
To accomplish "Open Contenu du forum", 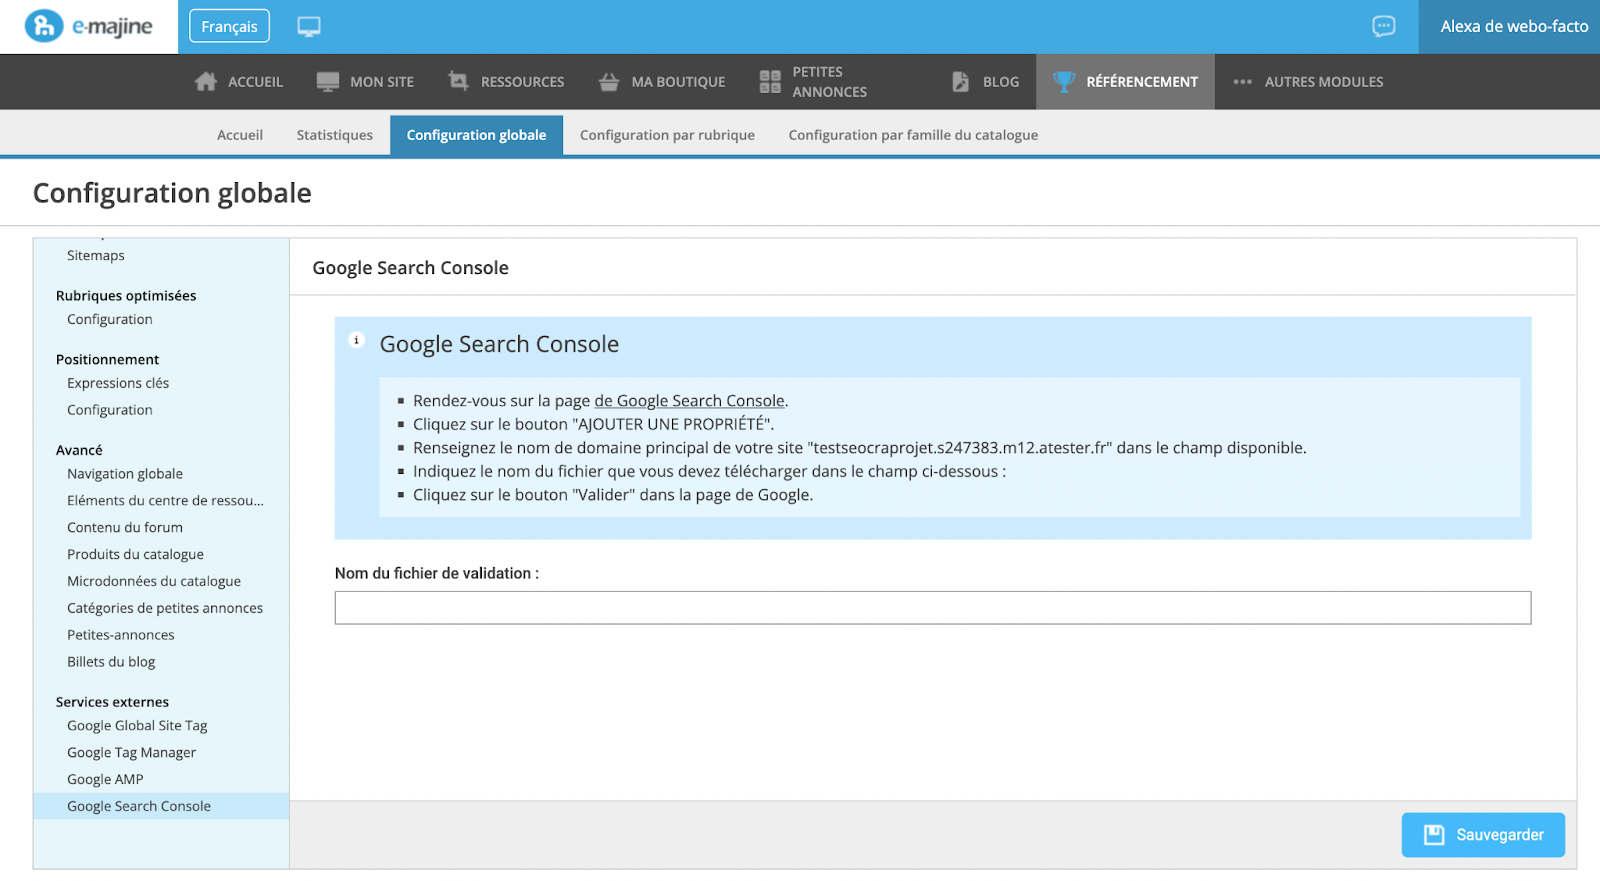I will (125, 529).
